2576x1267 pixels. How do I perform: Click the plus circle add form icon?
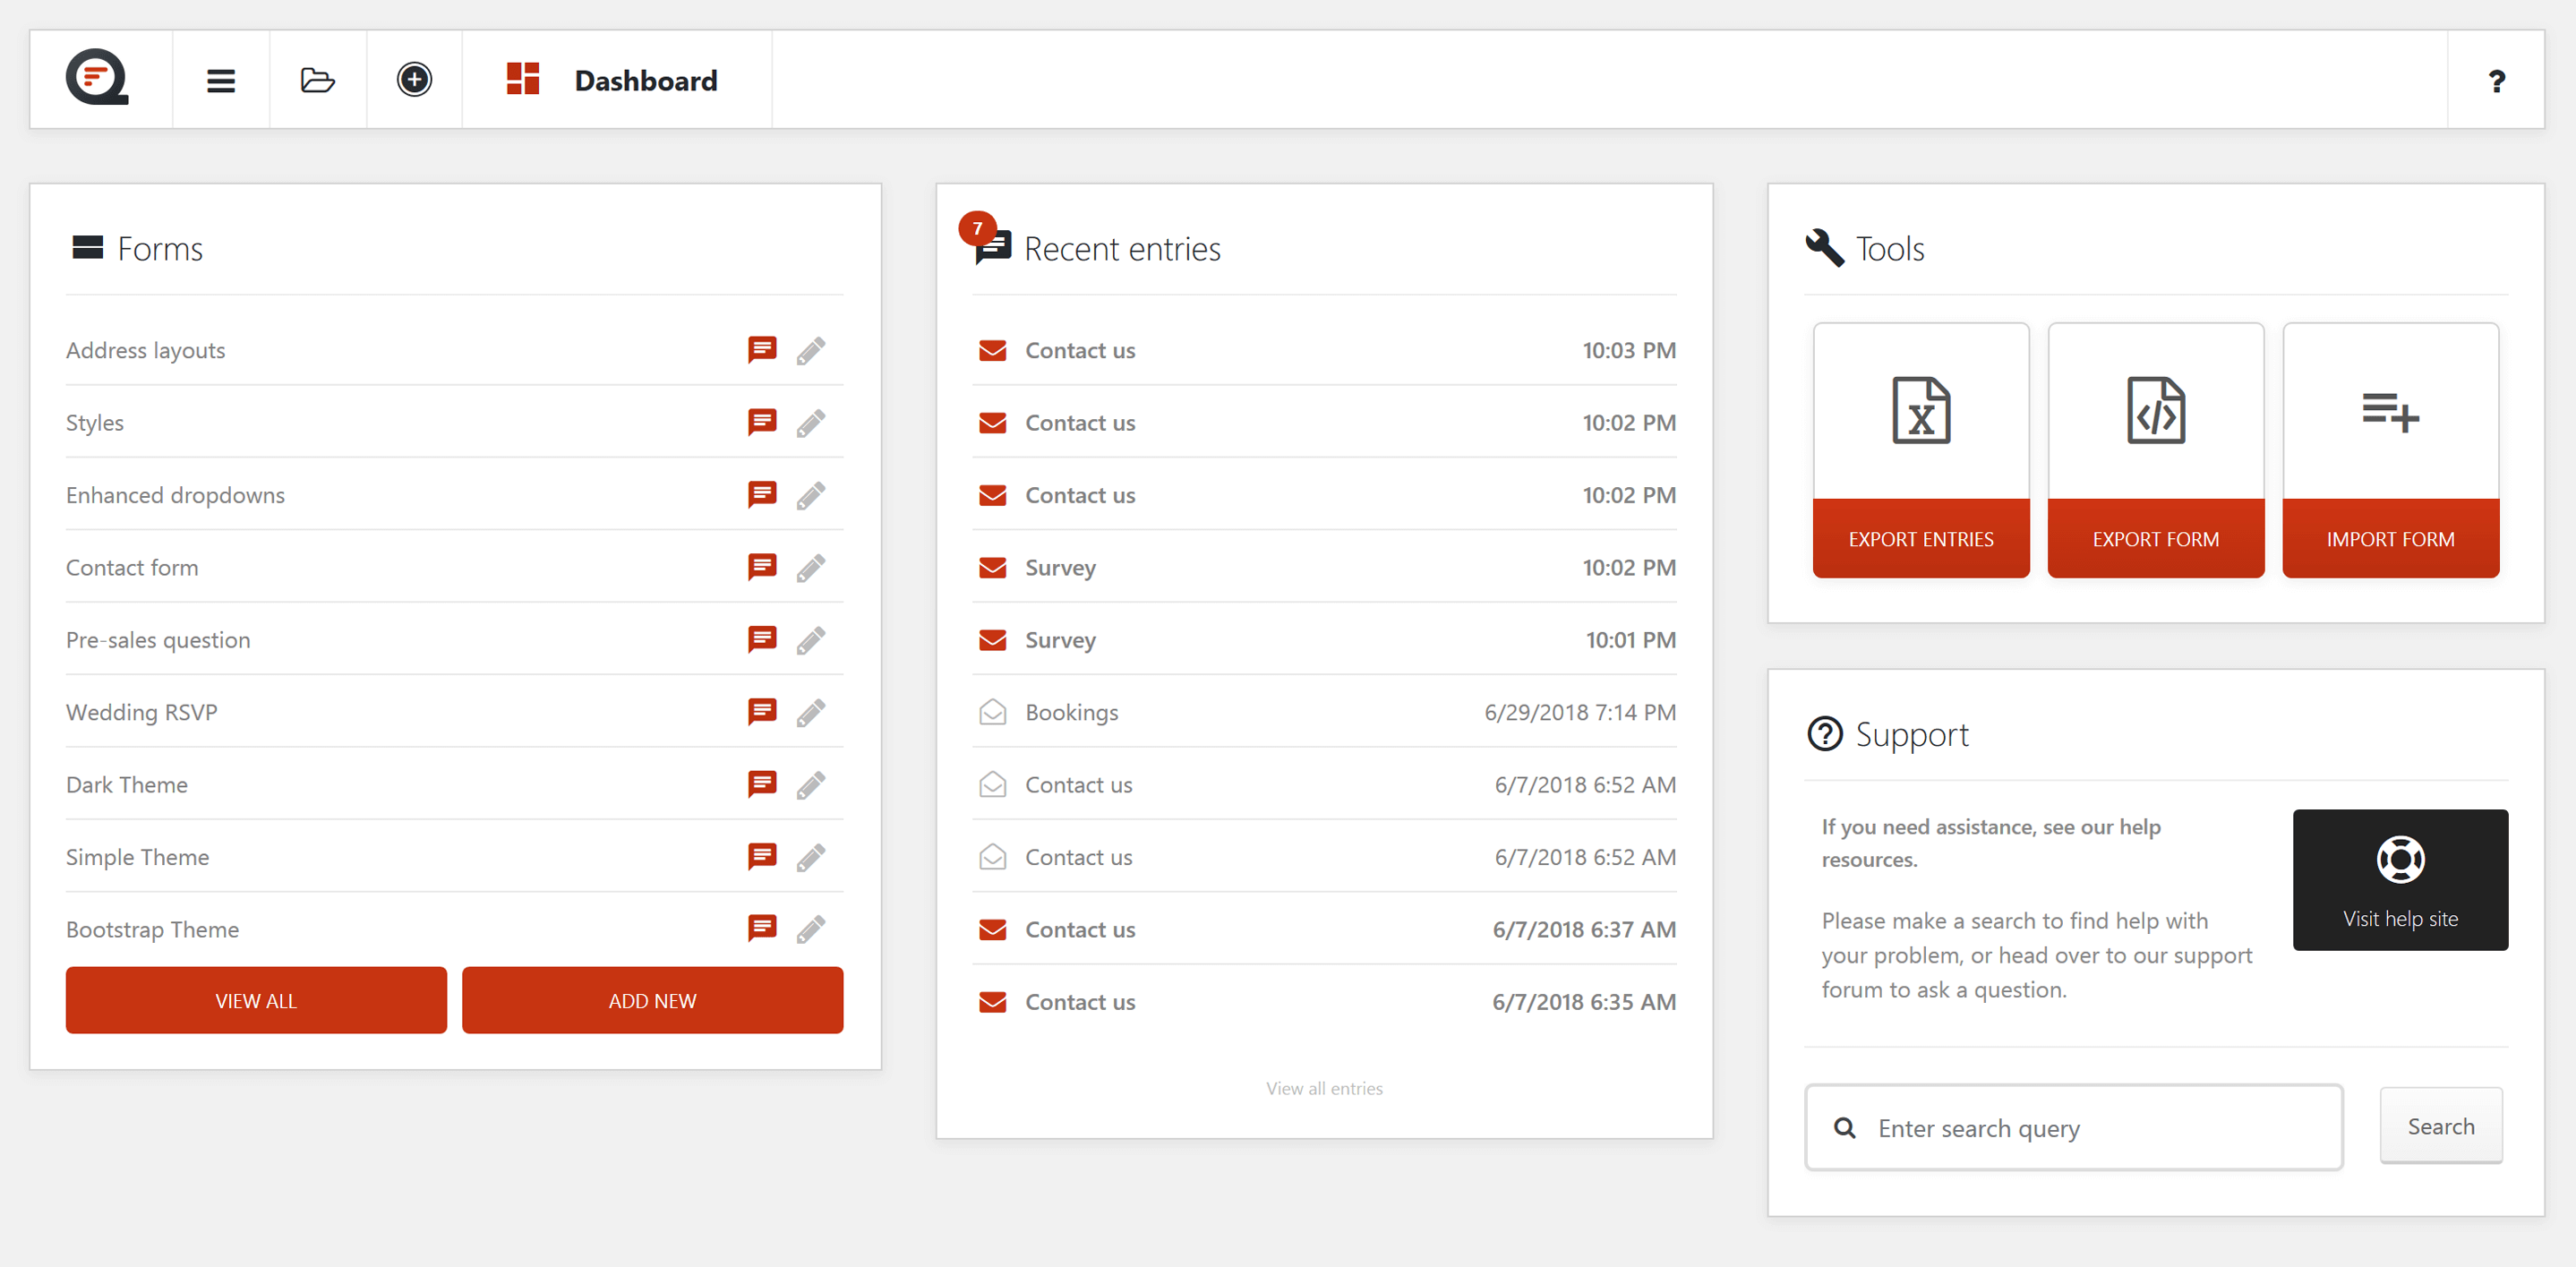(x=414, y=80)
